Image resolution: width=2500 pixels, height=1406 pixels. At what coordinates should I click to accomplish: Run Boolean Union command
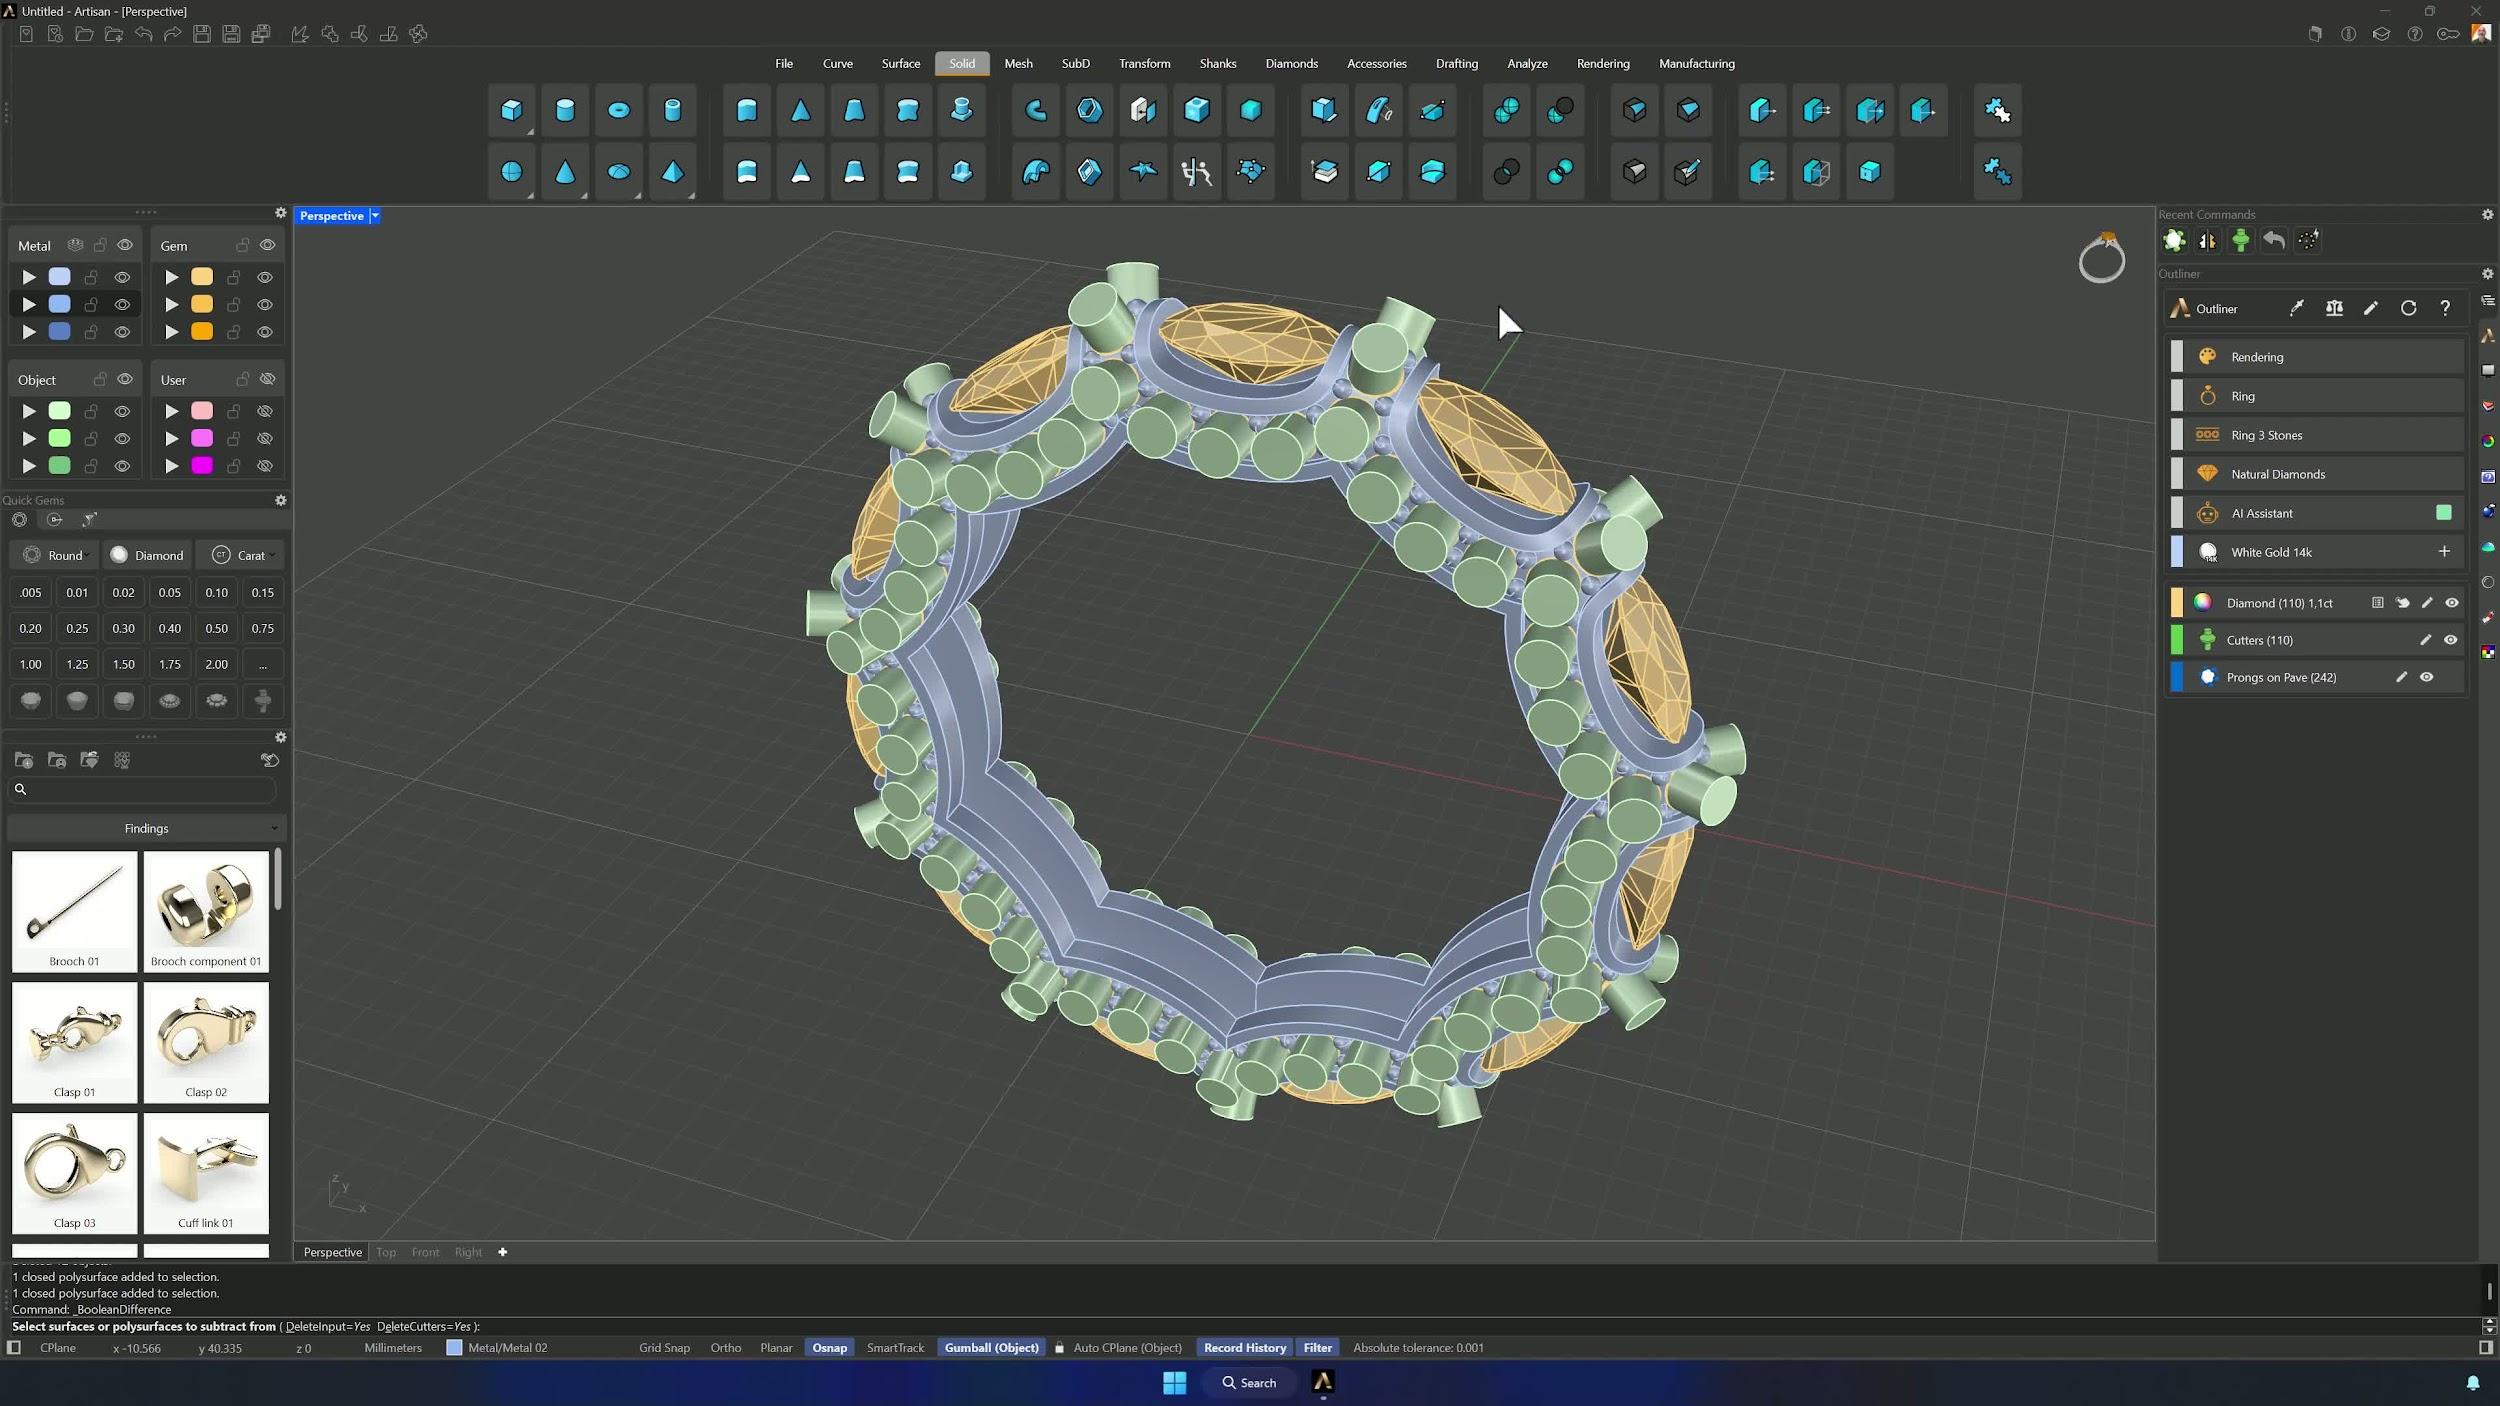pos(1507,110)
